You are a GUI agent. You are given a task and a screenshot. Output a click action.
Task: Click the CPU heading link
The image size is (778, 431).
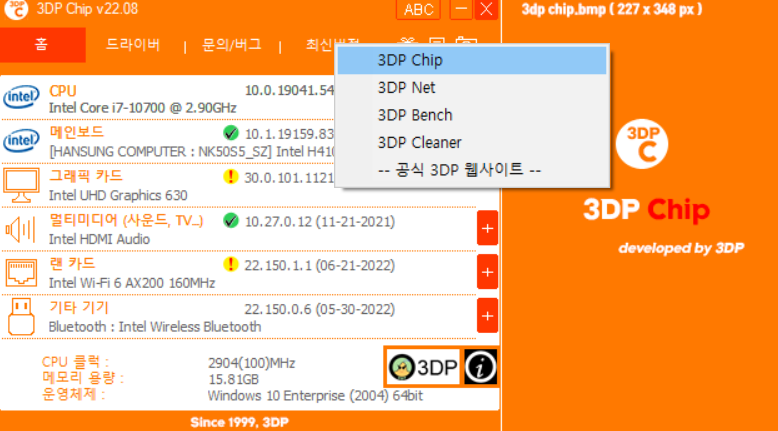[63, 91]
